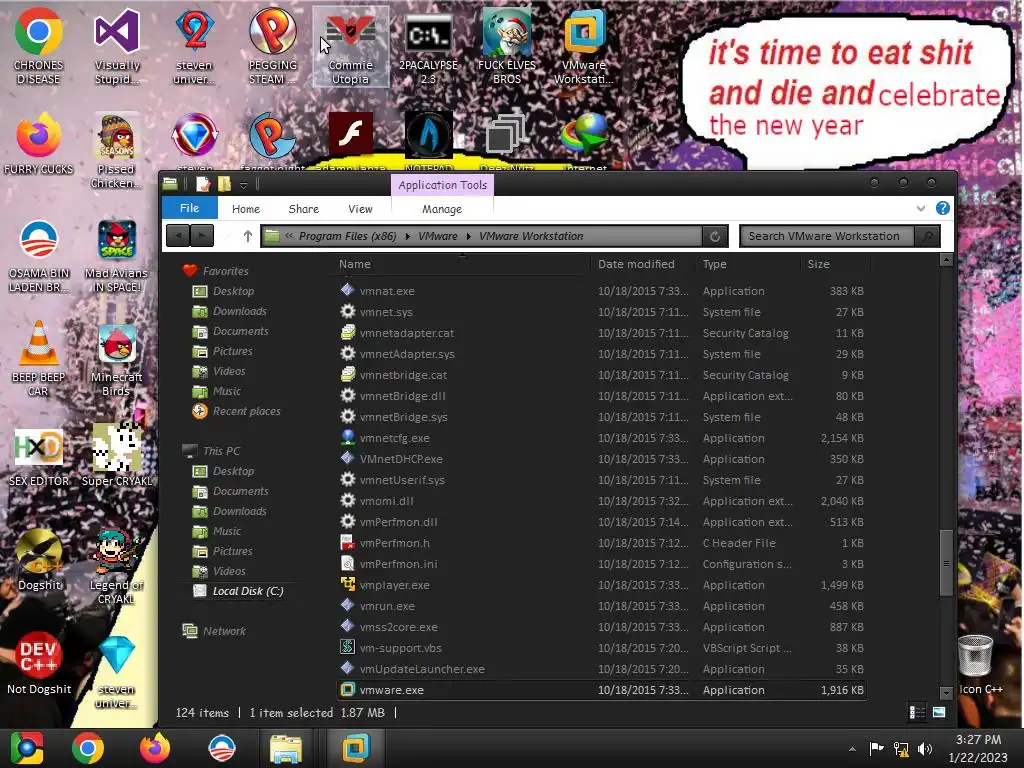The height and width of the screenshot is (768, 1024).
Task: Open the Manage ribbon tab
Action: coord(442,209)
